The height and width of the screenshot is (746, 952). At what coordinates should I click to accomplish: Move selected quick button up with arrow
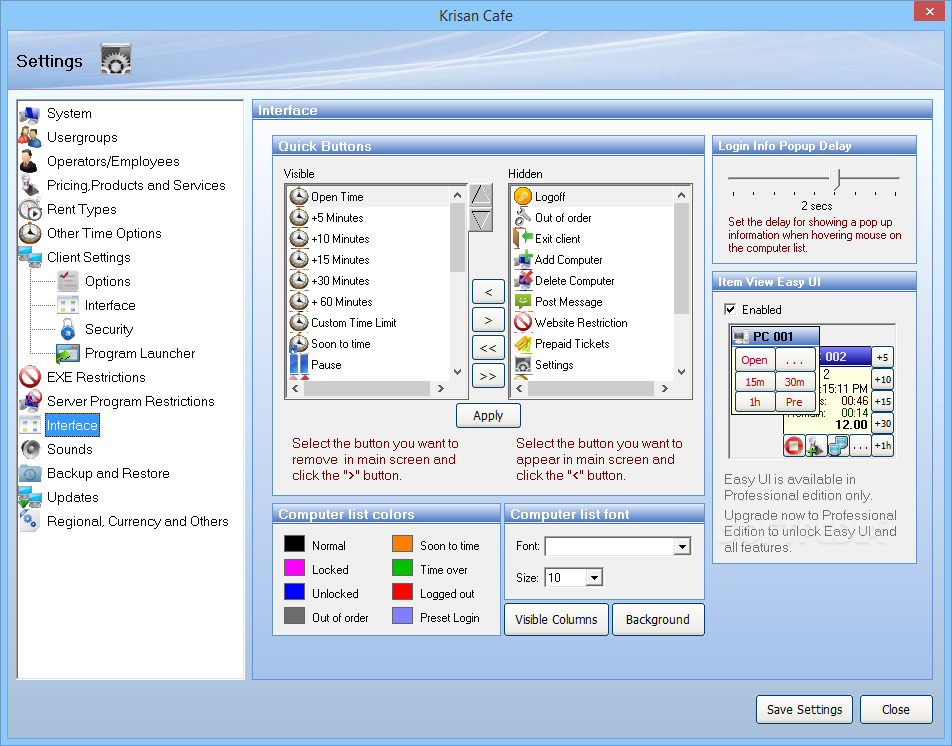click(x=481, y=195)
